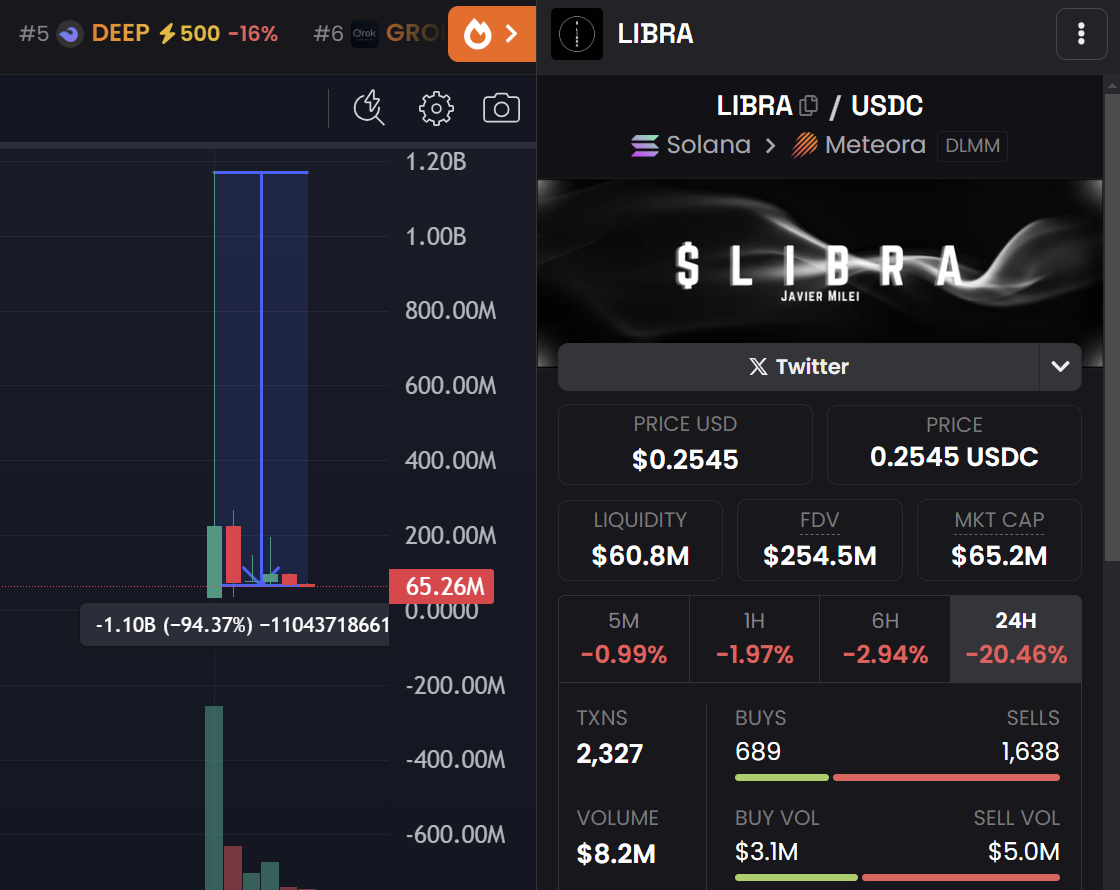Click the red sells ratio bar
This screenshot has height=890, width=1120.
pos(946,777)
